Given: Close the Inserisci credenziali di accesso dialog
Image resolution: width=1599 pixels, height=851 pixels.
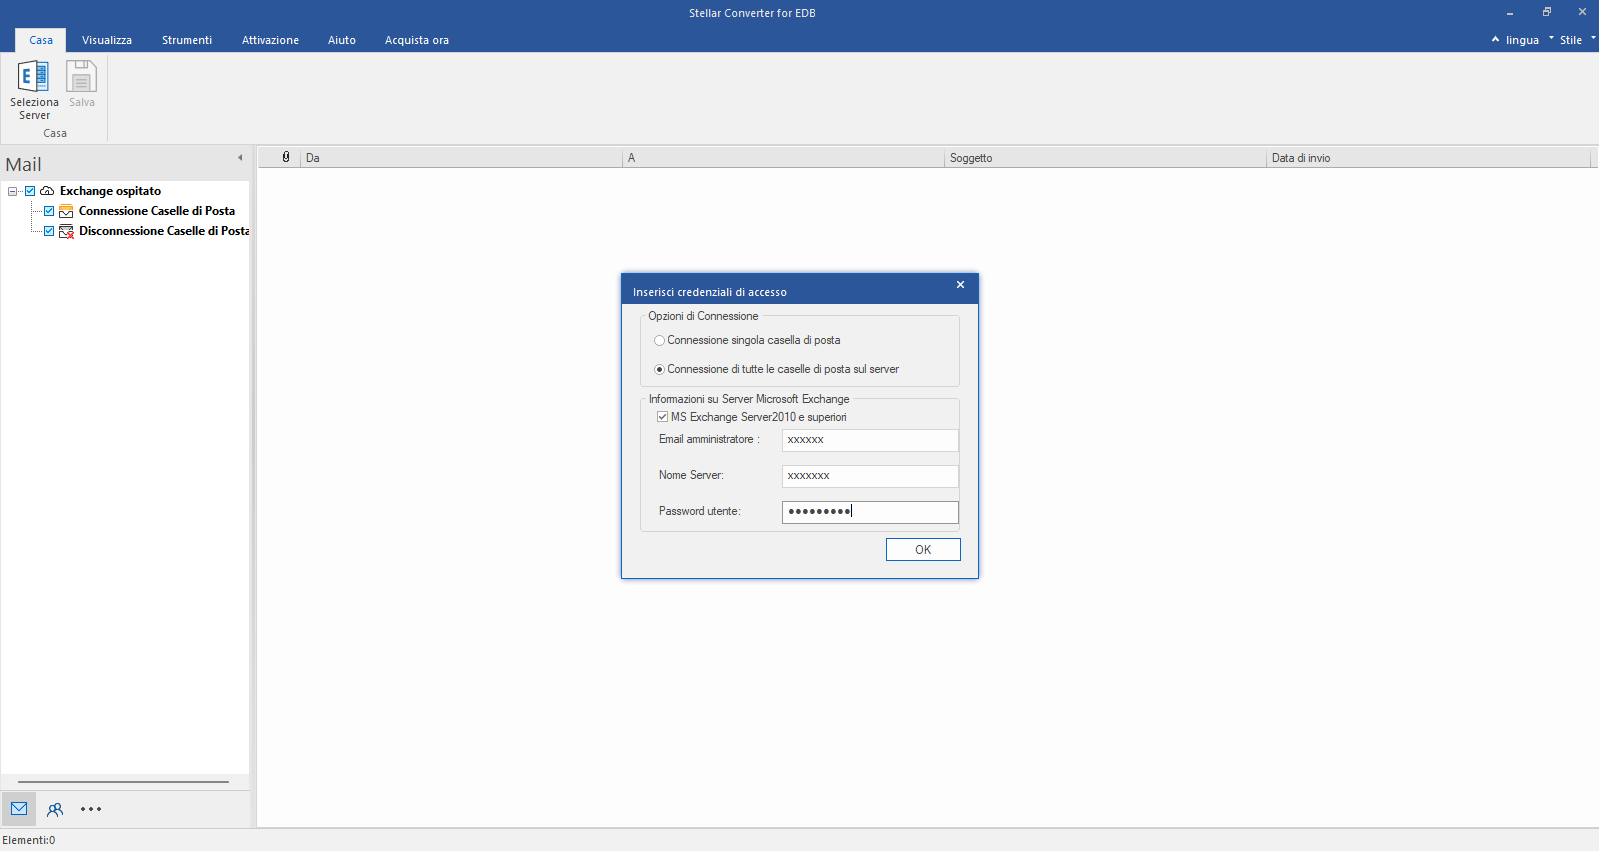Looking at the screenshot, I should click(960, 285).
